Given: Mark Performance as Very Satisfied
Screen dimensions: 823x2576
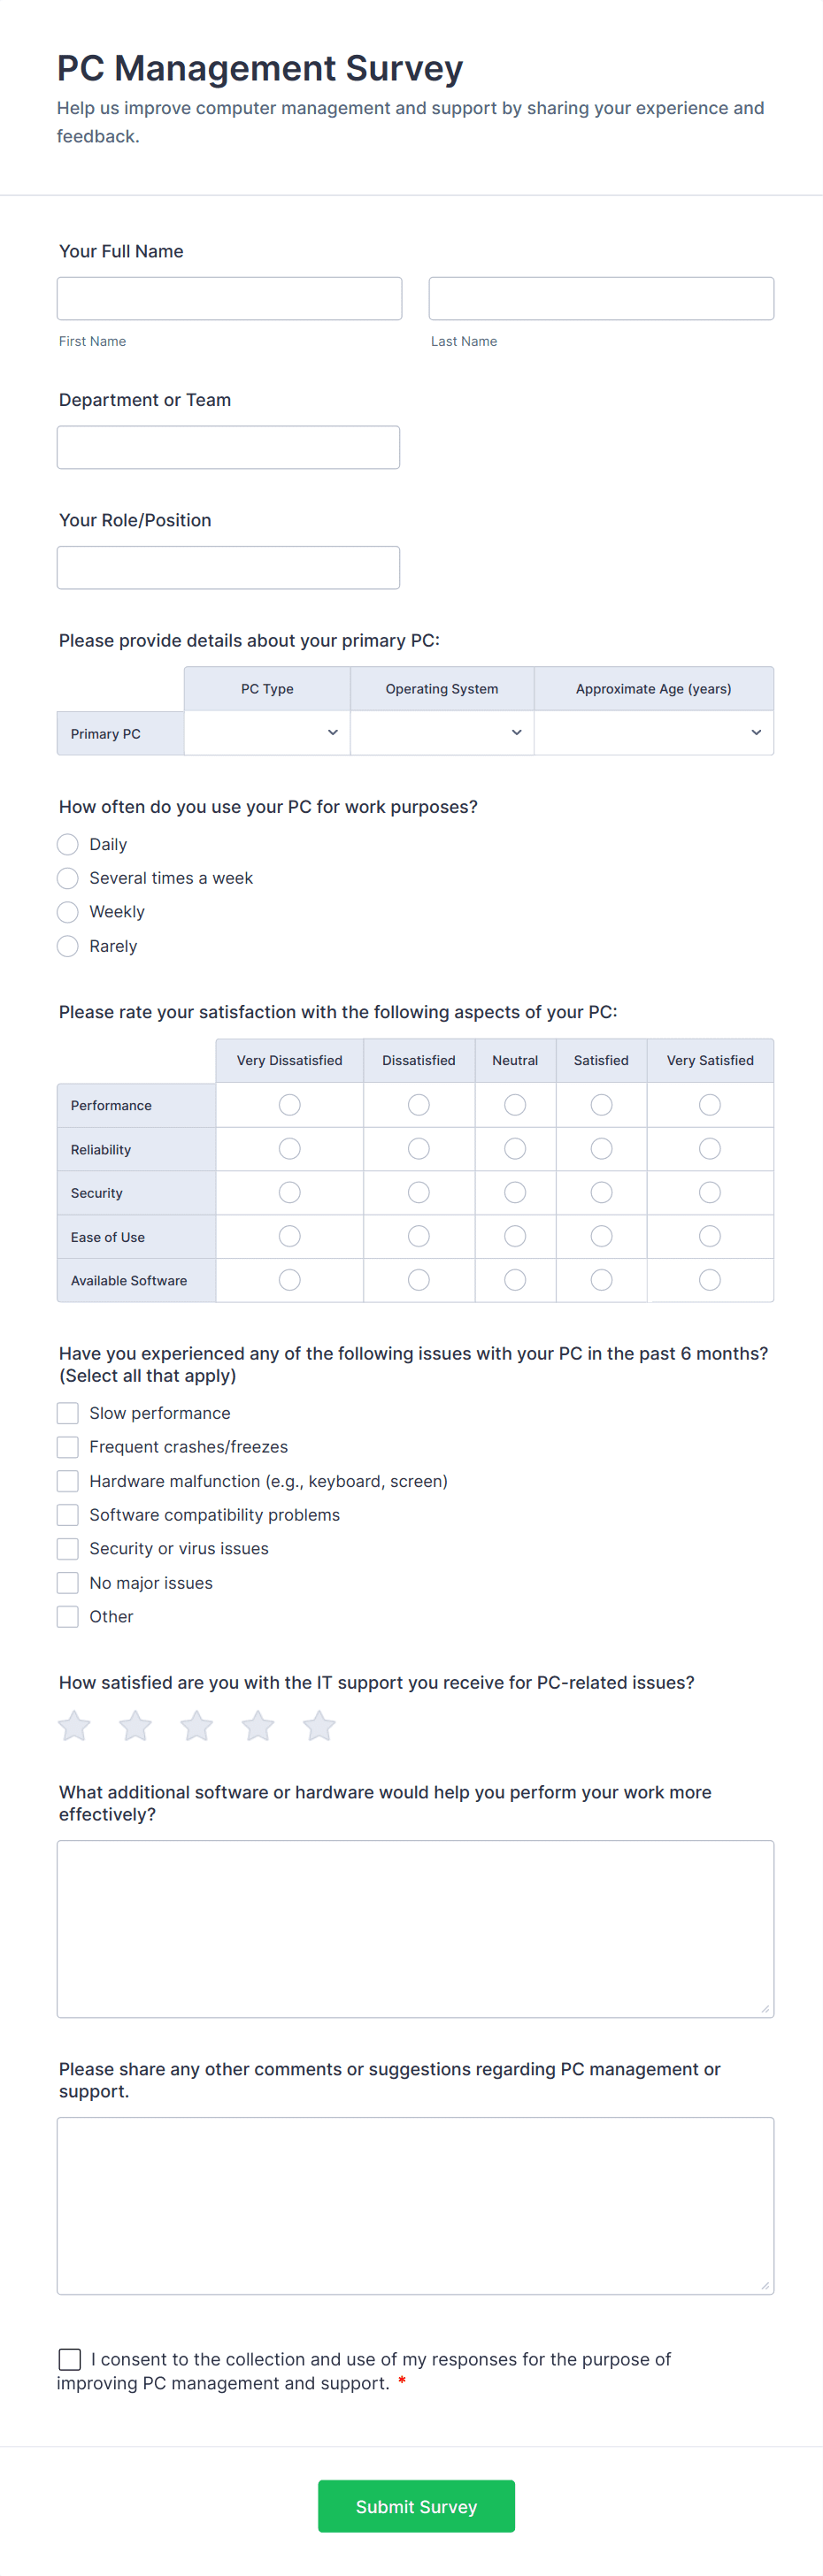Looking at the screenshot, I should pyautogui.click(x=709, y=1104).
